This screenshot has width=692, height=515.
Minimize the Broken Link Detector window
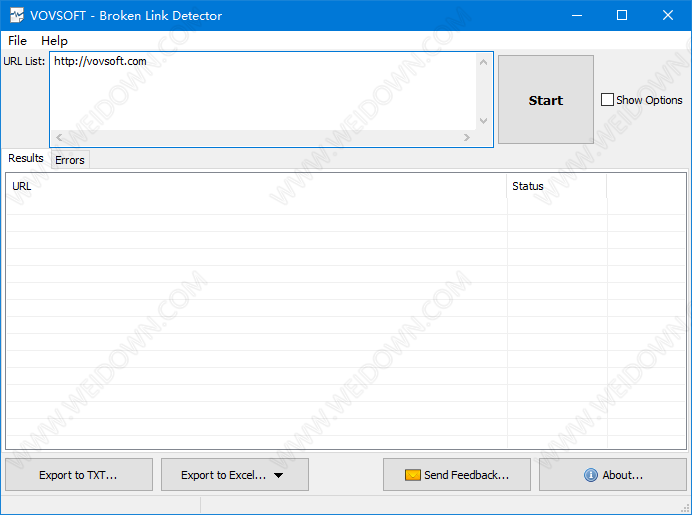(x=577, y=15)
